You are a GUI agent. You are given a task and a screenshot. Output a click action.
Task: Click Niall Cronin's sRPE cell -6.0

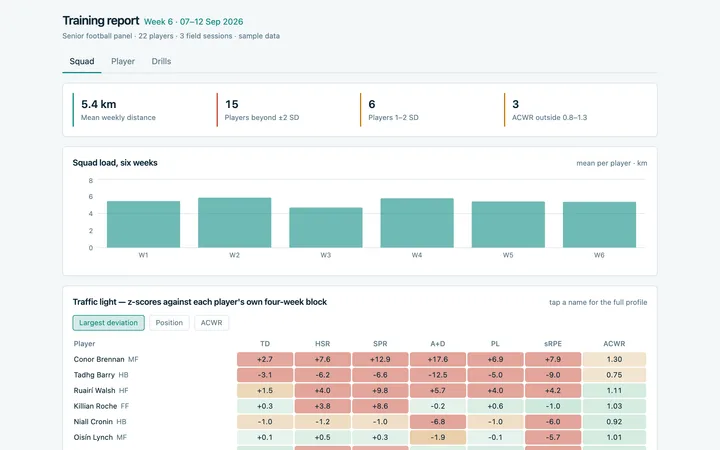[x=553, y=422]
